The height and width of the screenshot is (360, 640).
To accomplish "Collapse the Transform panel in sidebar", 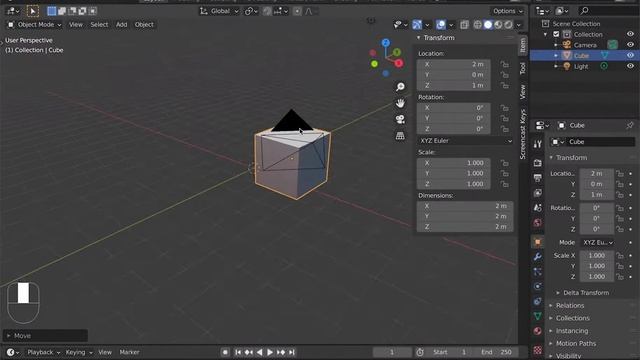I will click(418, 38).
